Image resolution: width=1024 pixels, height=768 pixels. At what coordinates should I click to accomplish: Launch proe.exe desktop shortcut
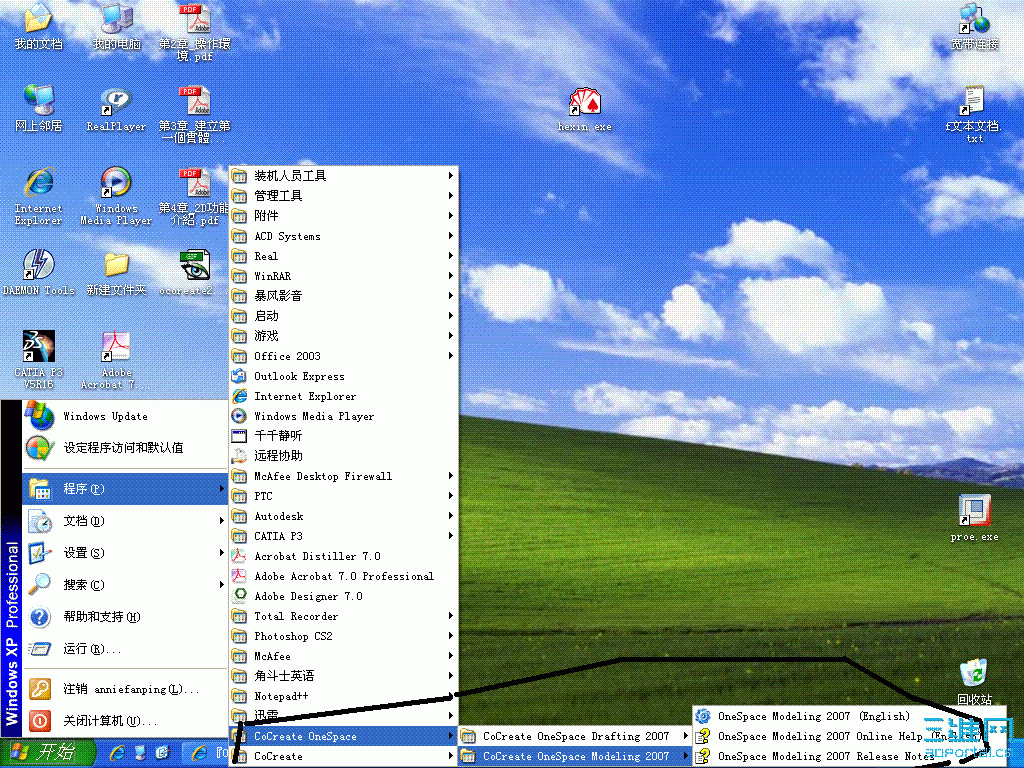tap(974, 517)
